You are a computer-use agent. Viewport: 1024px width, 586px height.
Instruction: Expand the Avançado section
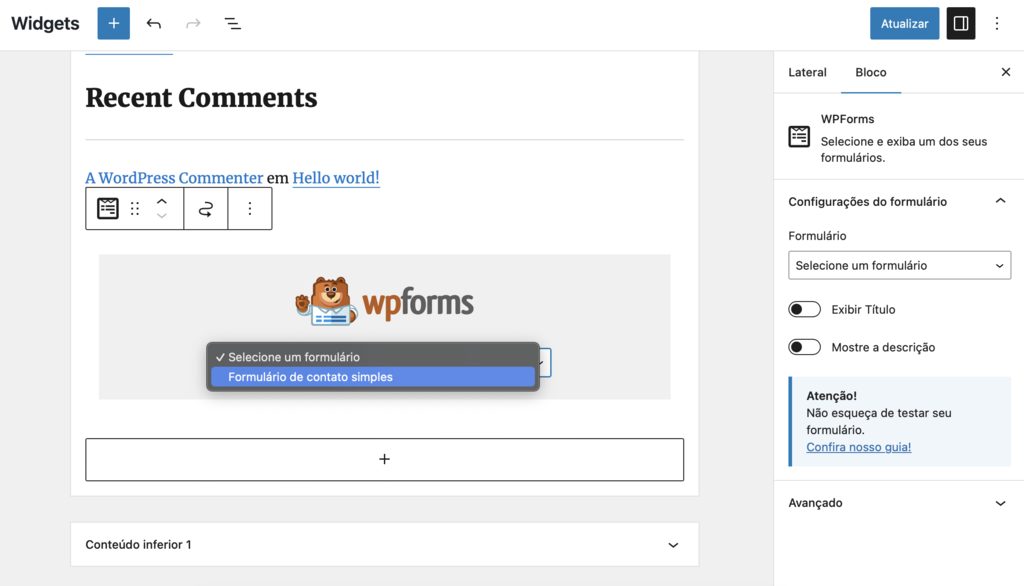(1000, 503)
